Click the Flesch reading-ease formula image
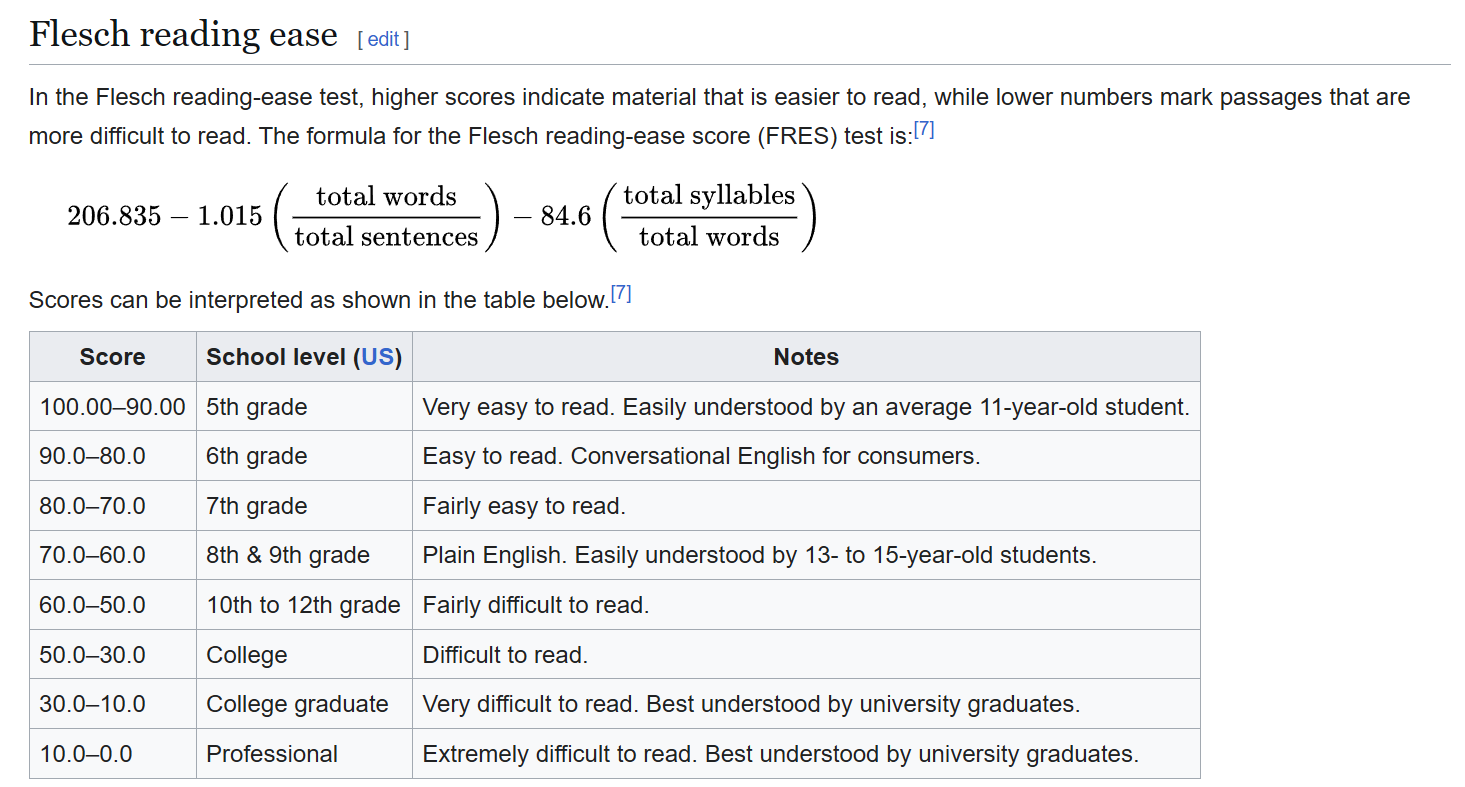The image size is (1465, 787). pyautogui.click(x=441, y=217)
